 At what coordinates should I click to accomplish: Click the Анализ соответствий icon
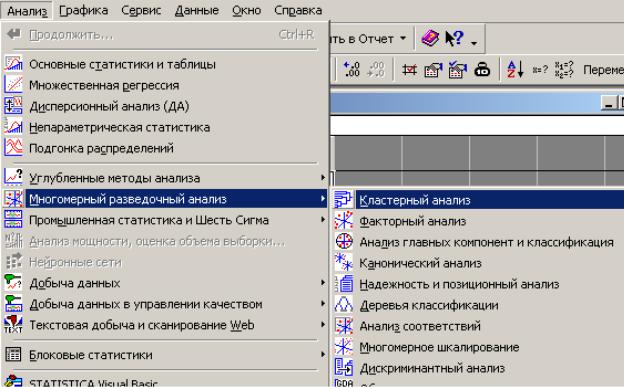(343, 326)
